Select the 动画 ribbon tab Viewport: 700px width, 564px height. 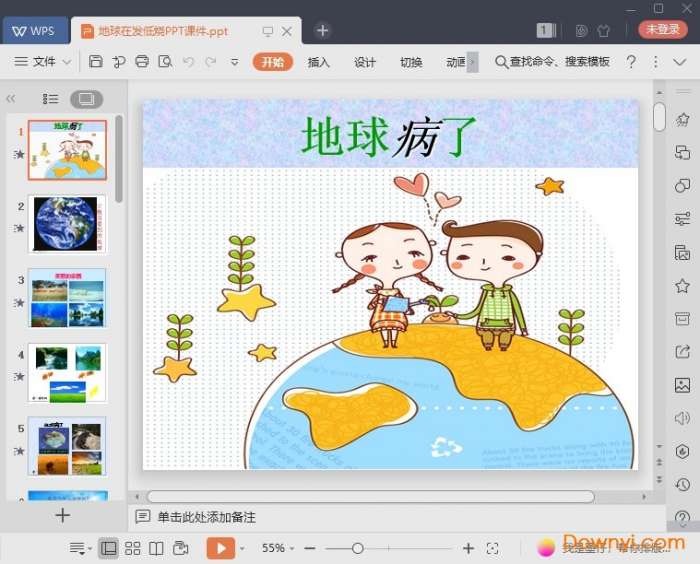coord(456,62)
